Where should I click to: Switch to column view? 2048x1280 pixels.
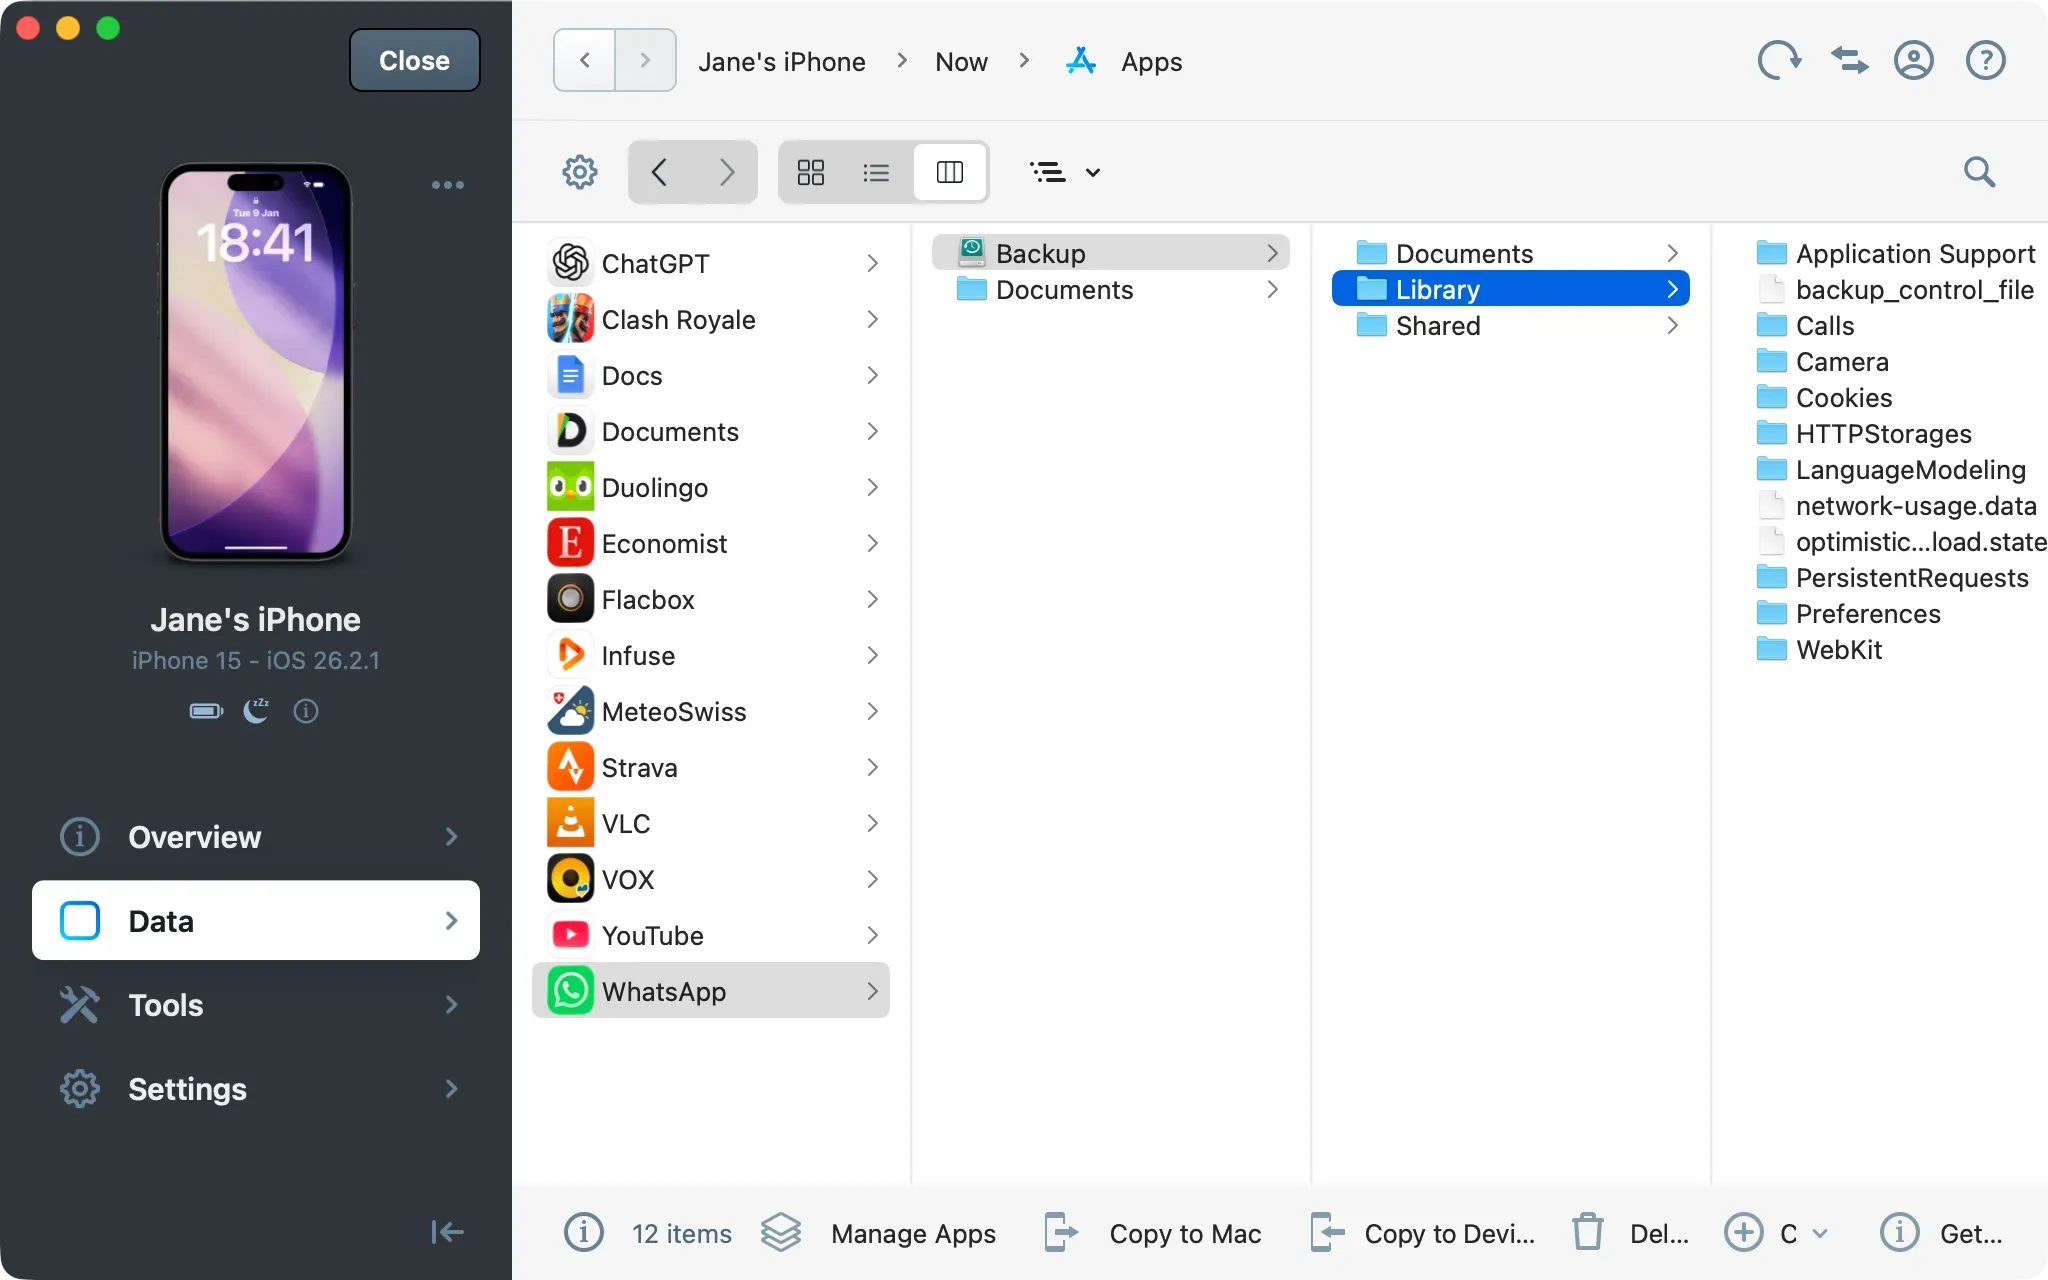[x=950, y=172]
